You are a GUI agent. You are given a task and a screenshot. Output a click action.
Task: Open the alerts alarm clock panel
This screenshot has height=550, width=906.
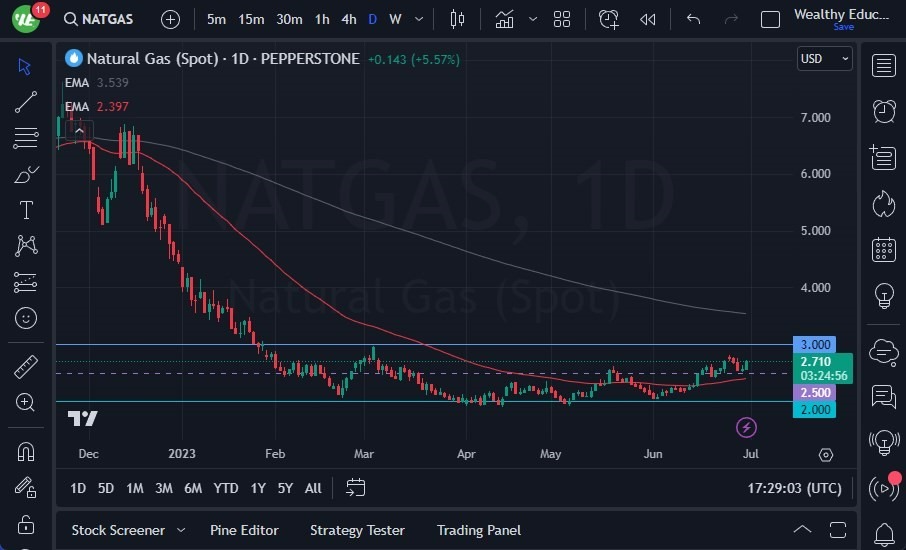[x=883, y=111]
